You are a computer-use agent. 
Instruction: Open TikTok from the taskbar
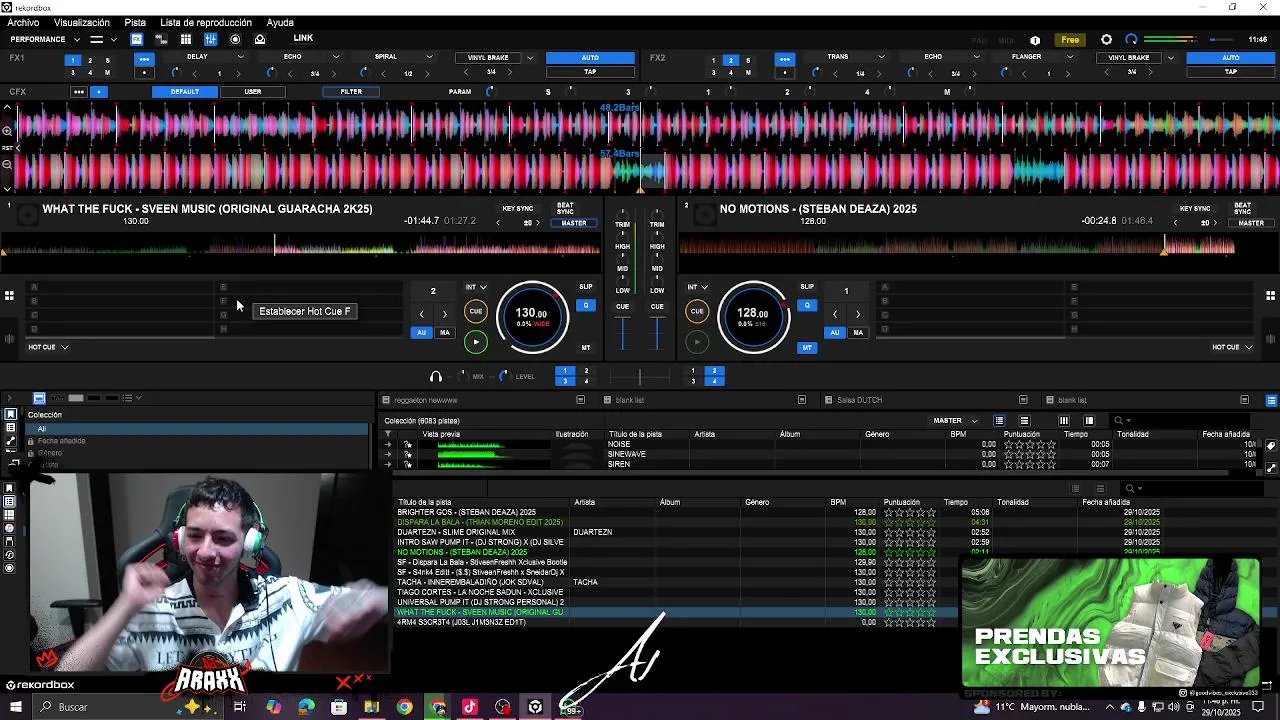coord(470,707)
